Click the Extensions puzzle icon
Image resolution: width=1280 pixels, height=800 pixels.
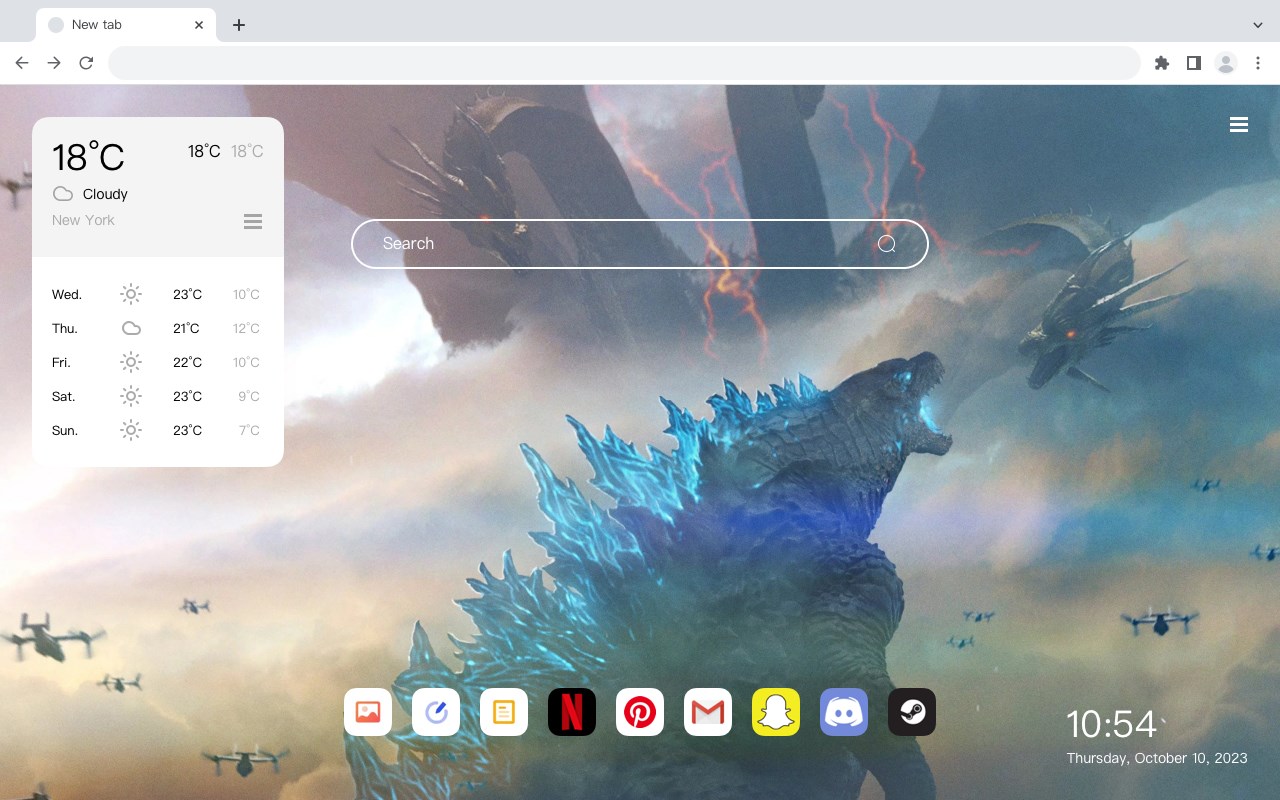pos(1161,63)
